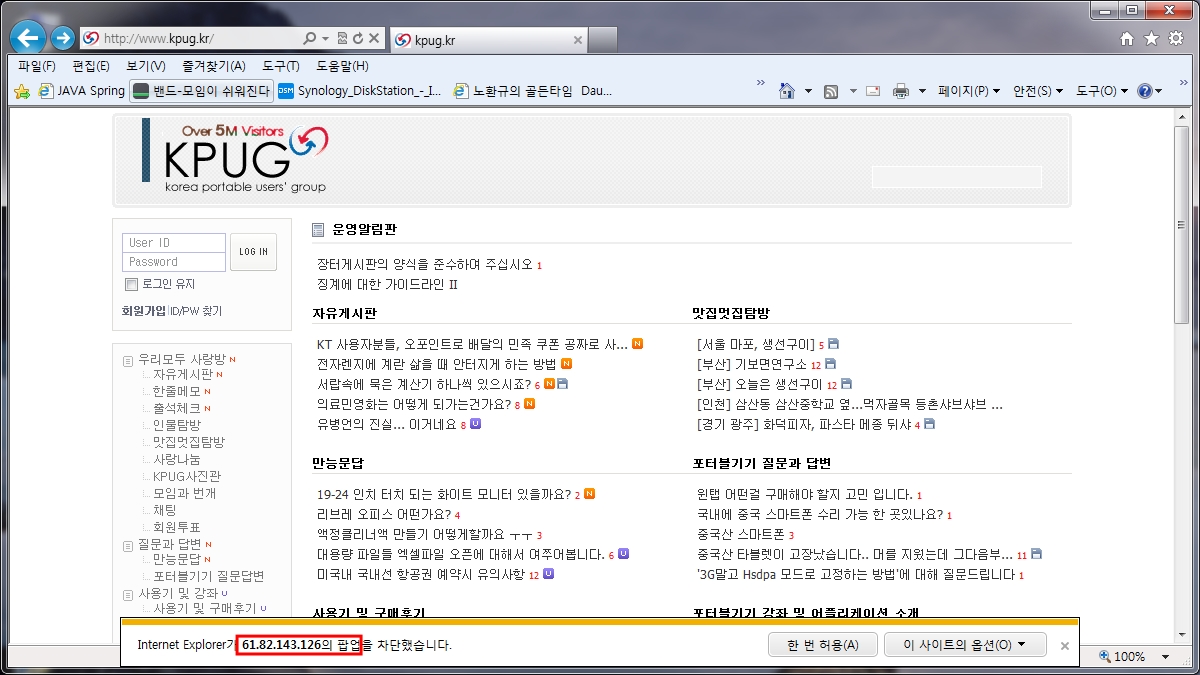Open the 보기(V) menu
Image resolution: width=1200 pixels, height=675 pixels.
point(146,66)
